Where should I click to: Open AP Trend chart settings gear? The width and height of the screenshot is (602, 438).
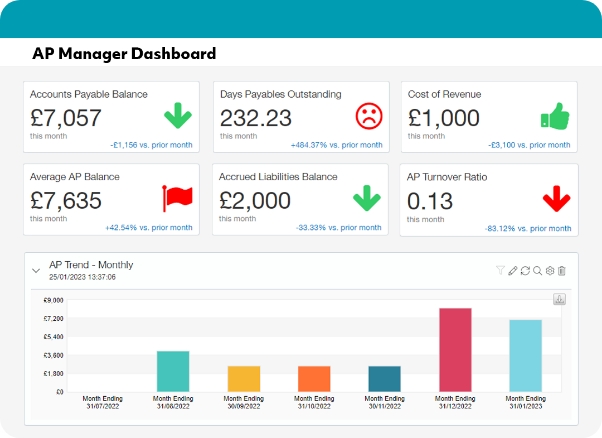coord(549,271)
